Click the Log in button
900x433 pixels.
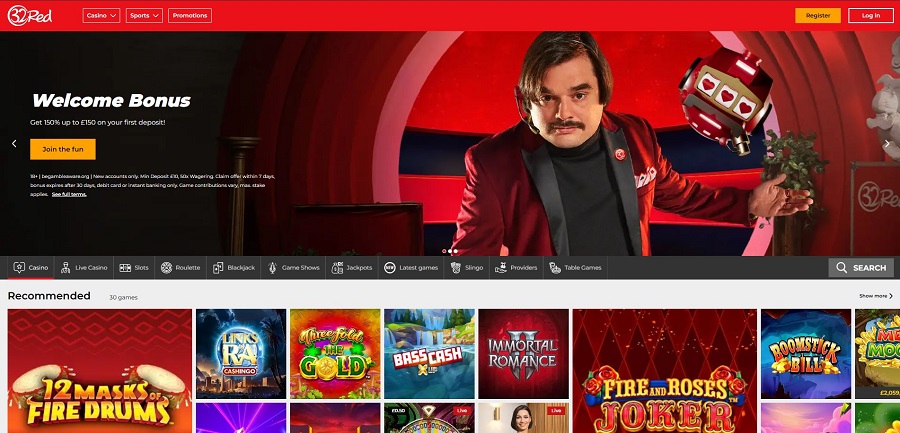pyautogui.click(x=871, y=16)
